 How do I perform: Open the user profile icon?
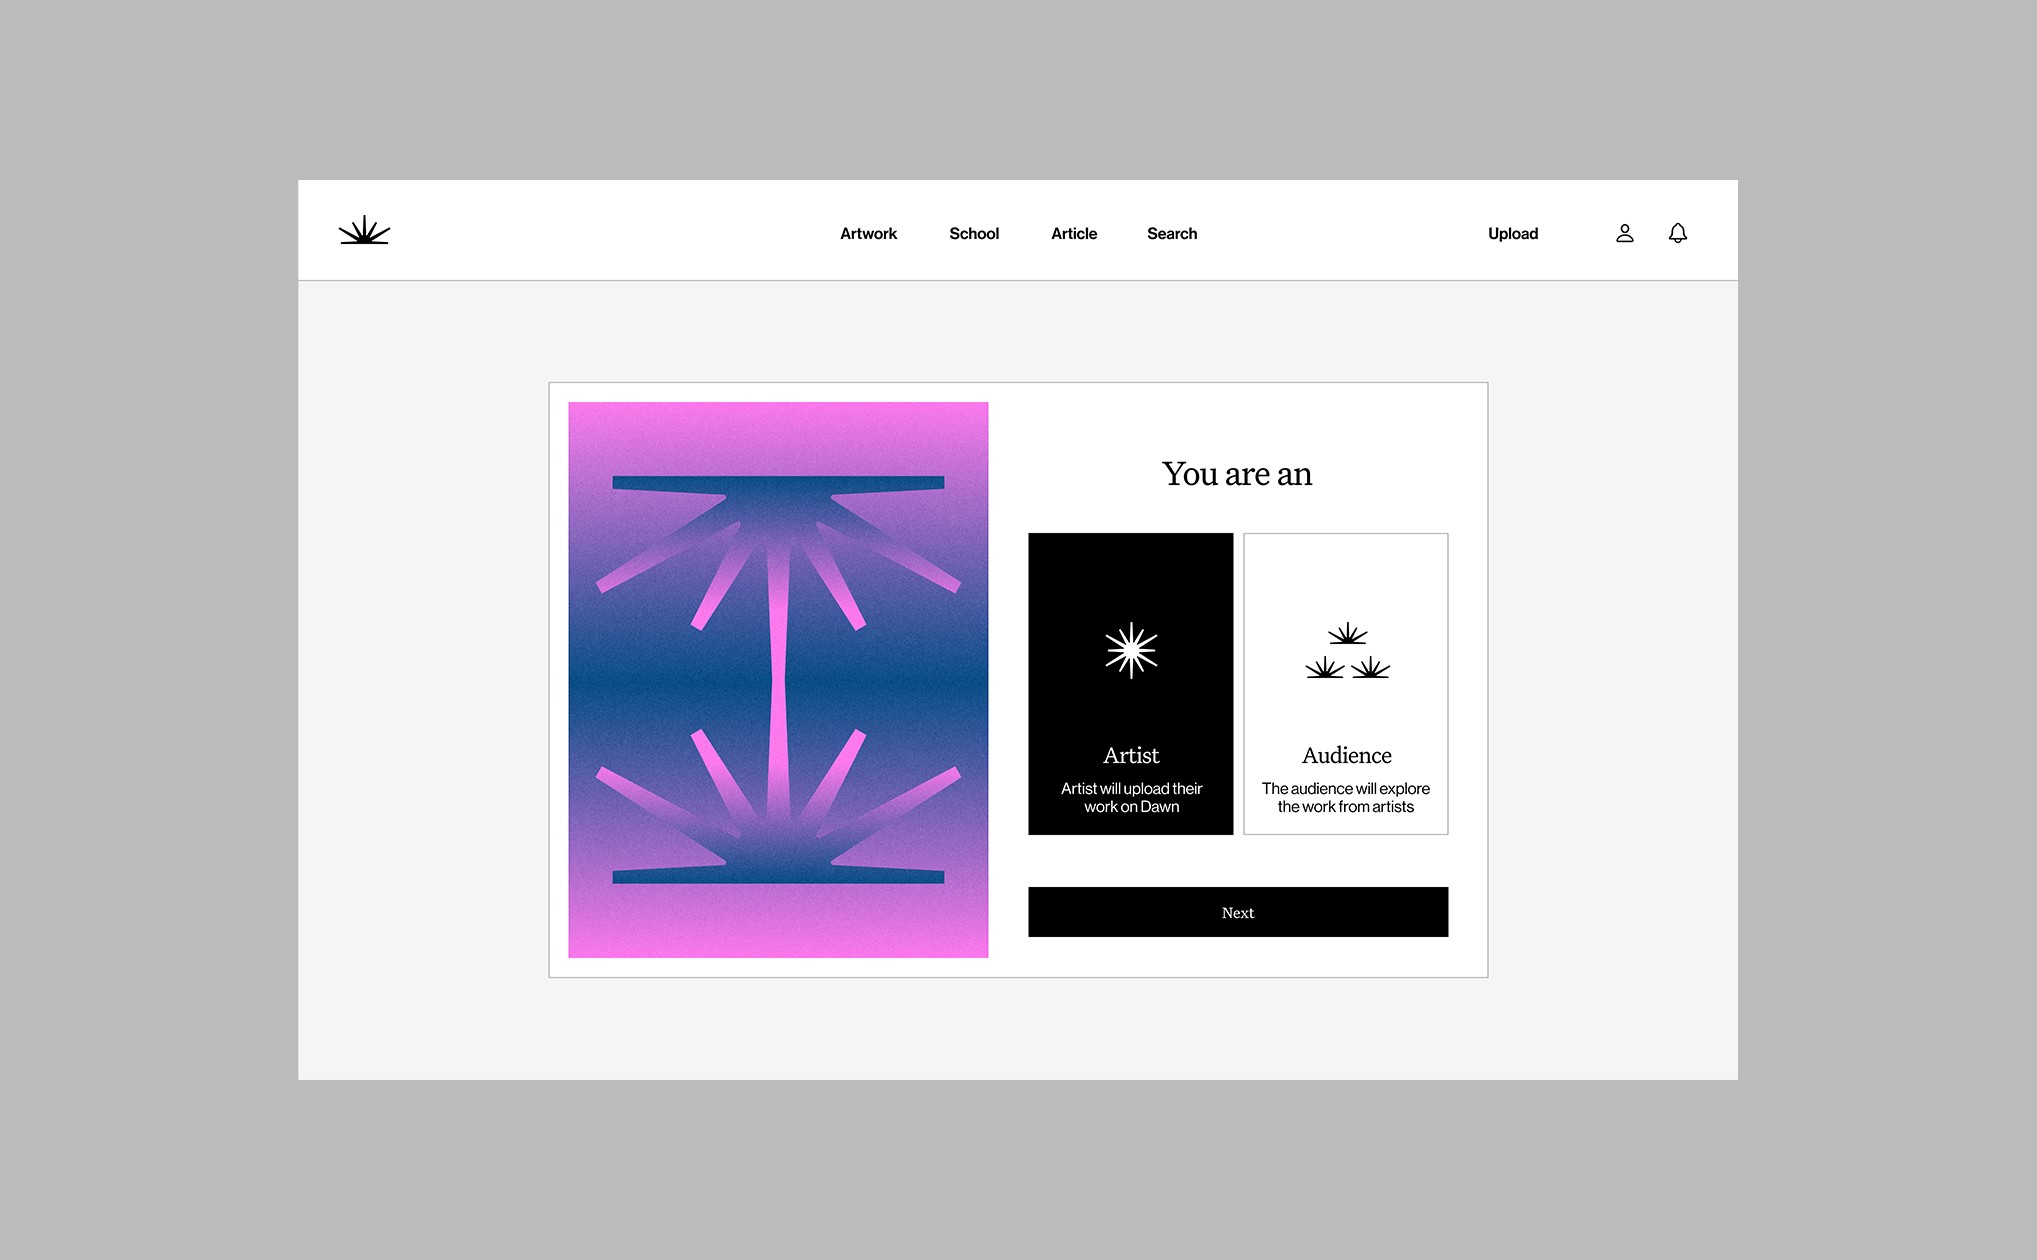1624,233
